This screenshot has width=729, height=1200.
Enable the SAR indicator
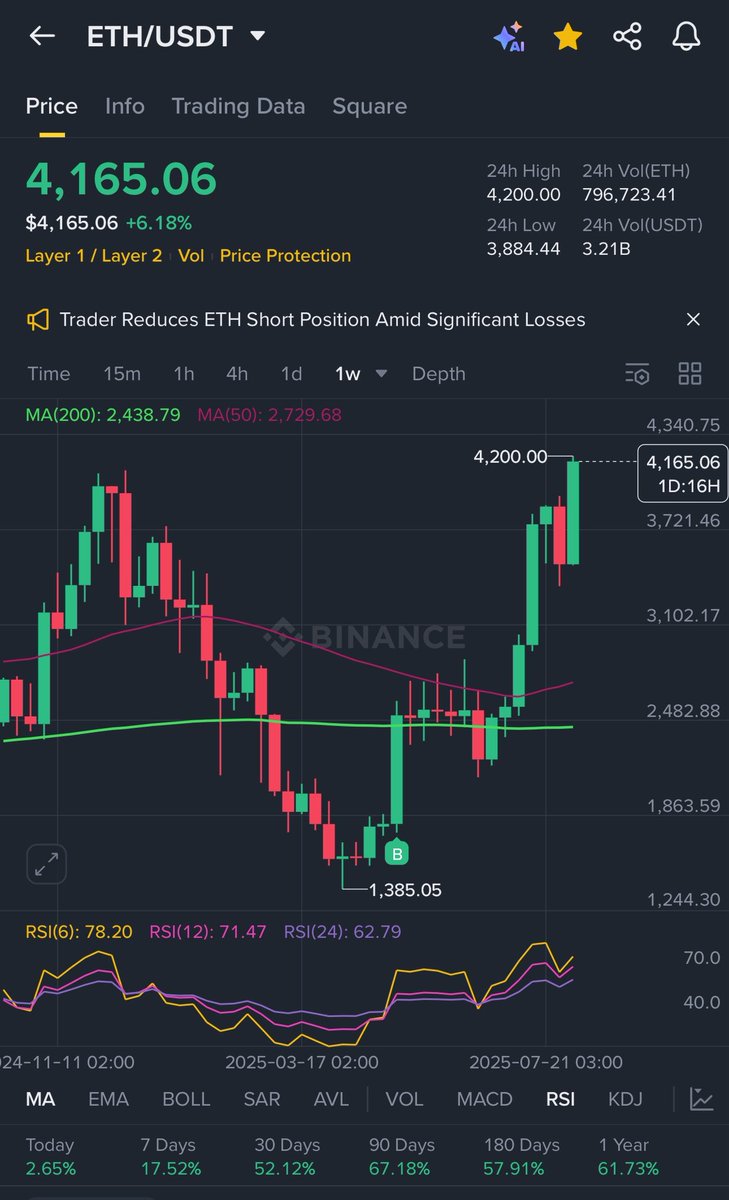(262, 1099)
